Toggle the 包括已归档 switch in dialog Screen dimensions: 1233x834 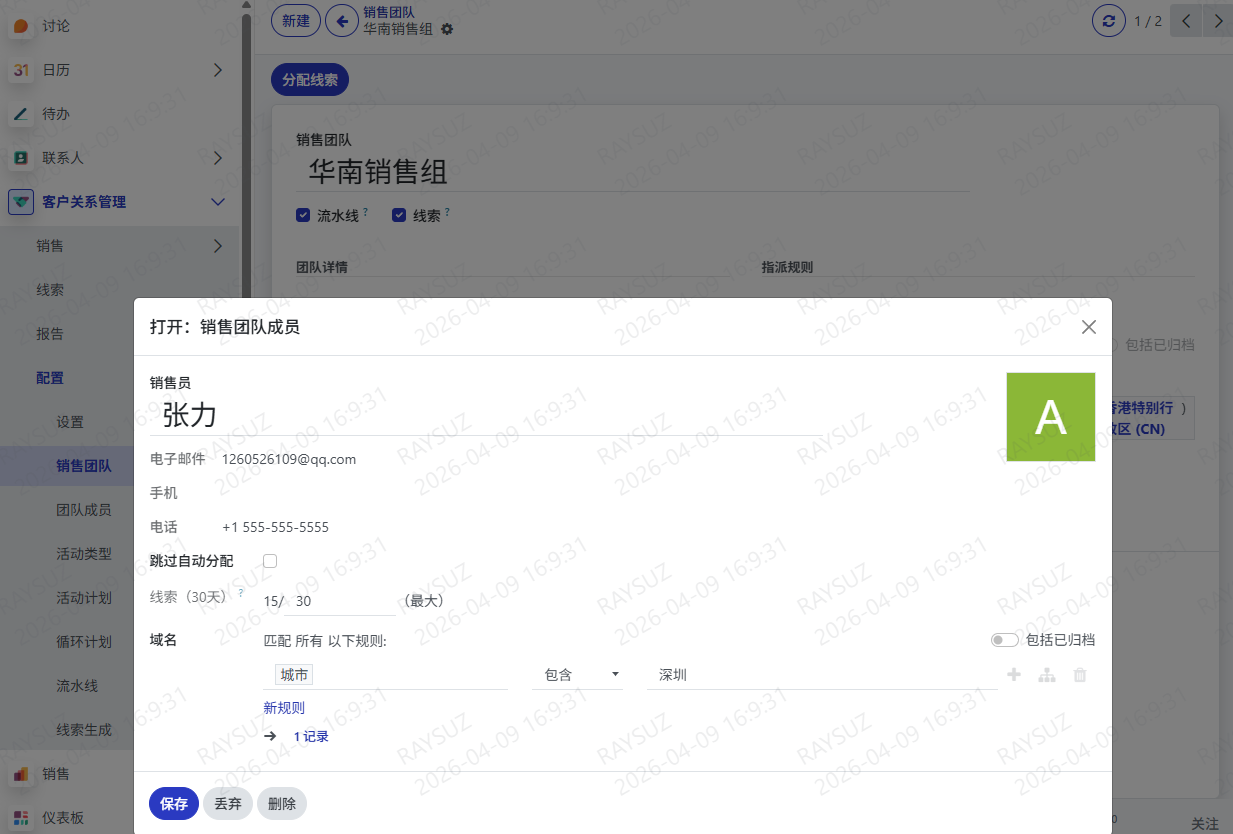coord(1005,640)
